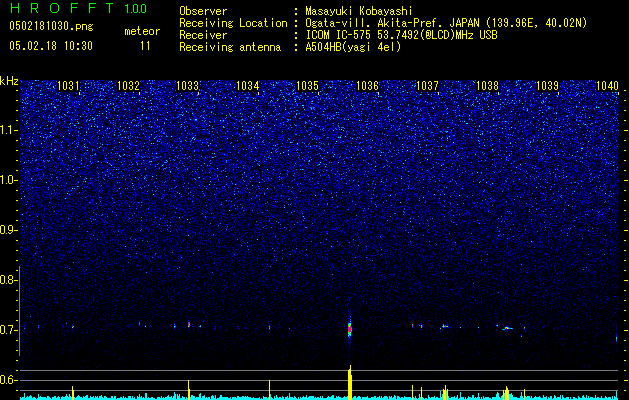Screen dimensions: 629x400
Task: Click time marker 1036
Action: 367,86
